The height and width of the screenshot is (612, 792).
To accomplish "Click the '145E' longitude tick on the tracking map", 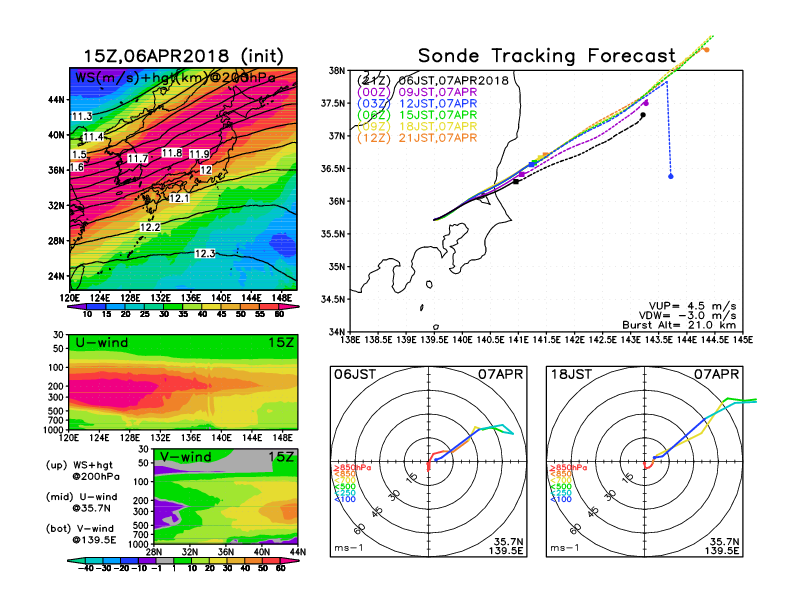I will (742, 340).
